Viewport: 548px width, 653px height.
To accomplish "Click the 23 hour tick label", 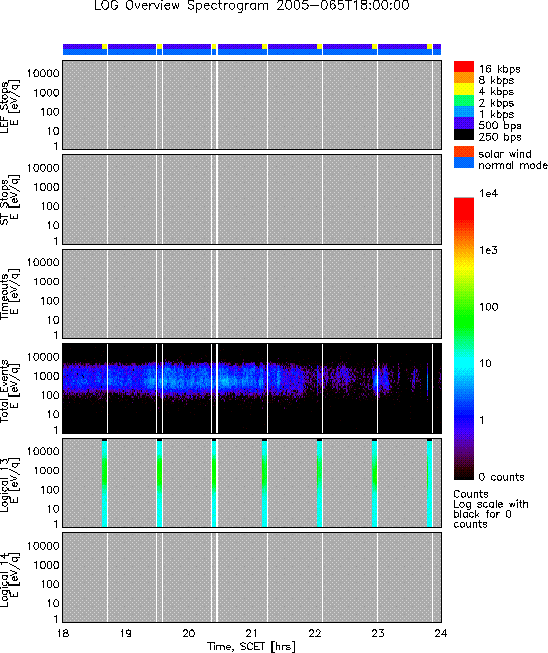I will [x=378, y=633].
